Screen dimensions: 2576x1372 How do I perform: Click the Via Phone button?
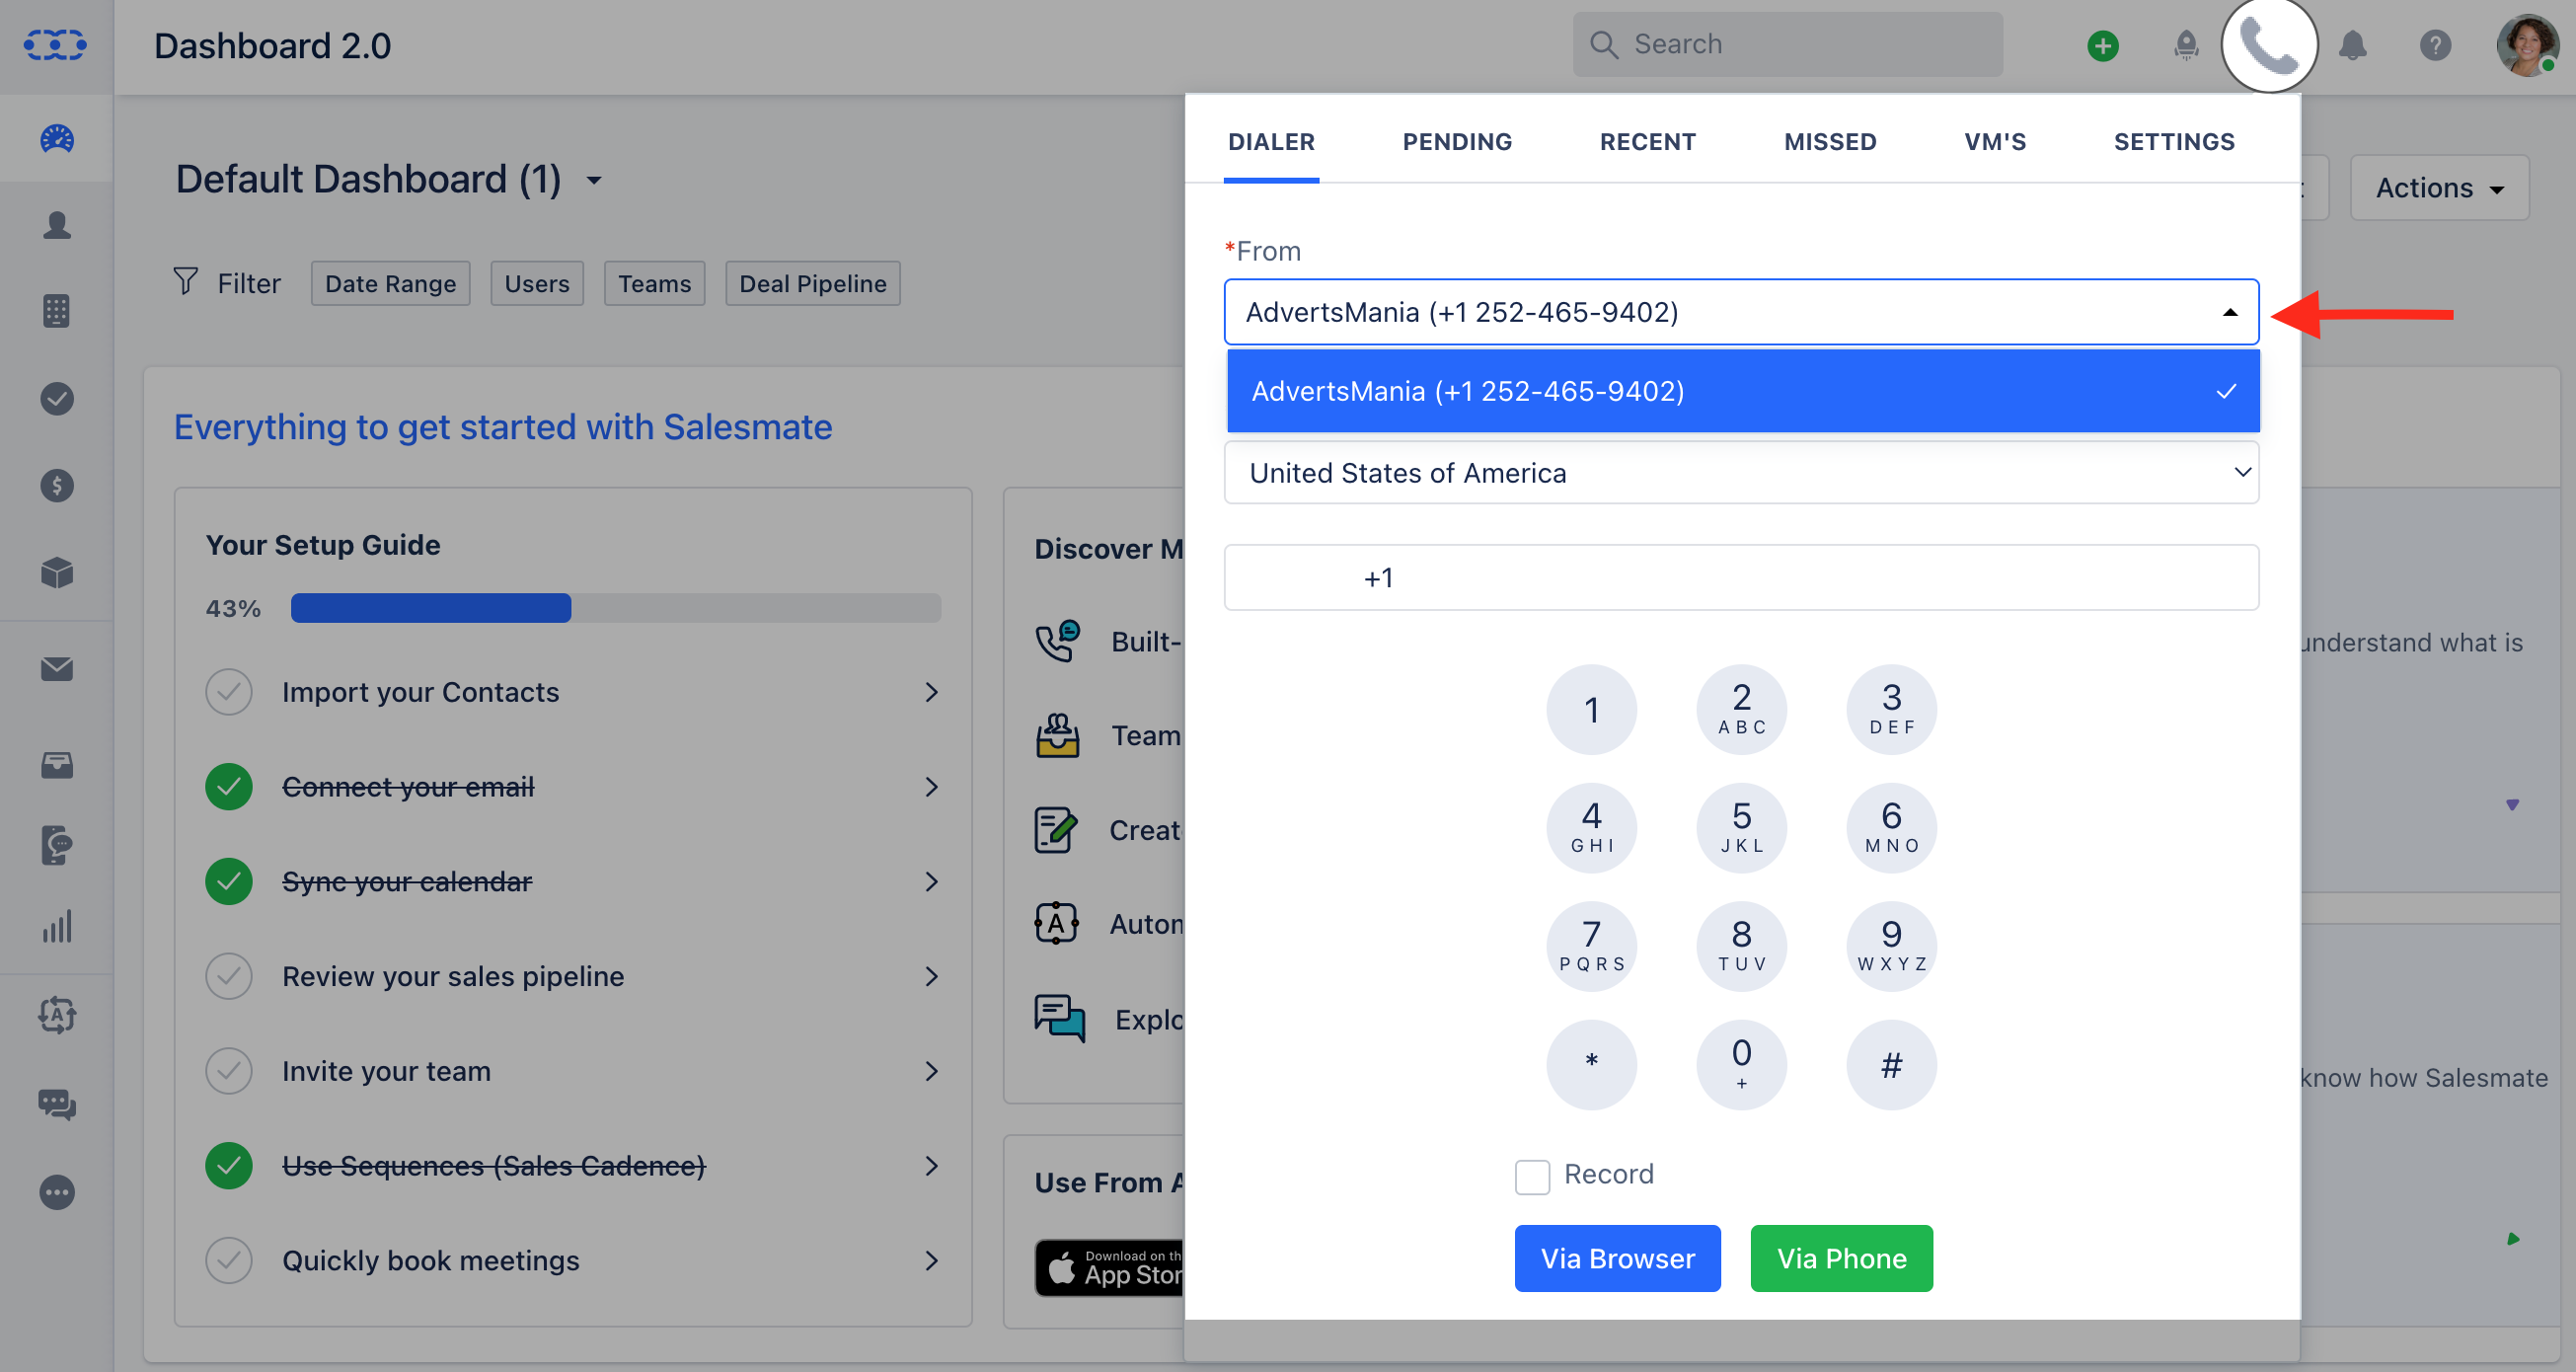tap(1841, 1258)
